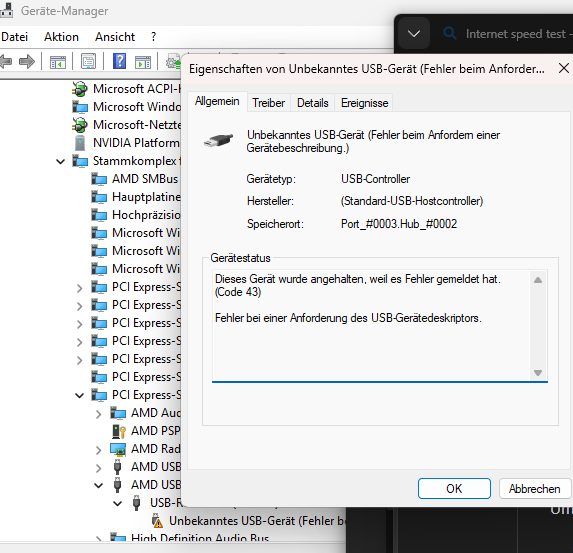Image resolution: width=573 pixels, height=553 pixels.
Task: Click the USB-Root hub icon
Action: pos(136,503)
